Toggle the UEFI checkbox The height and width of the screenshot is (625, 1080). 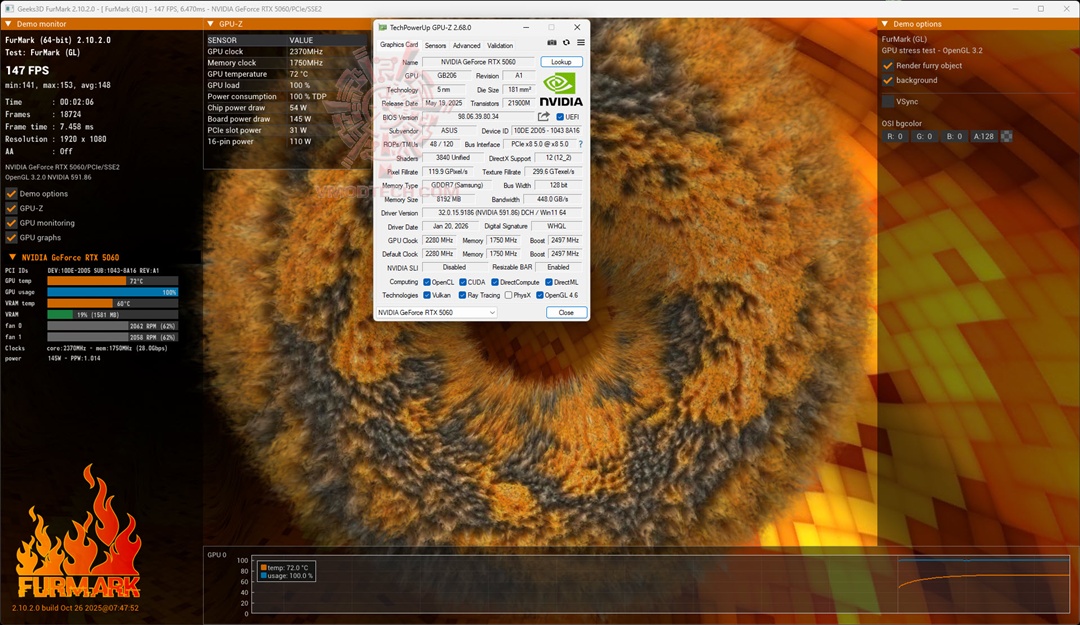[x=560, y=116]
